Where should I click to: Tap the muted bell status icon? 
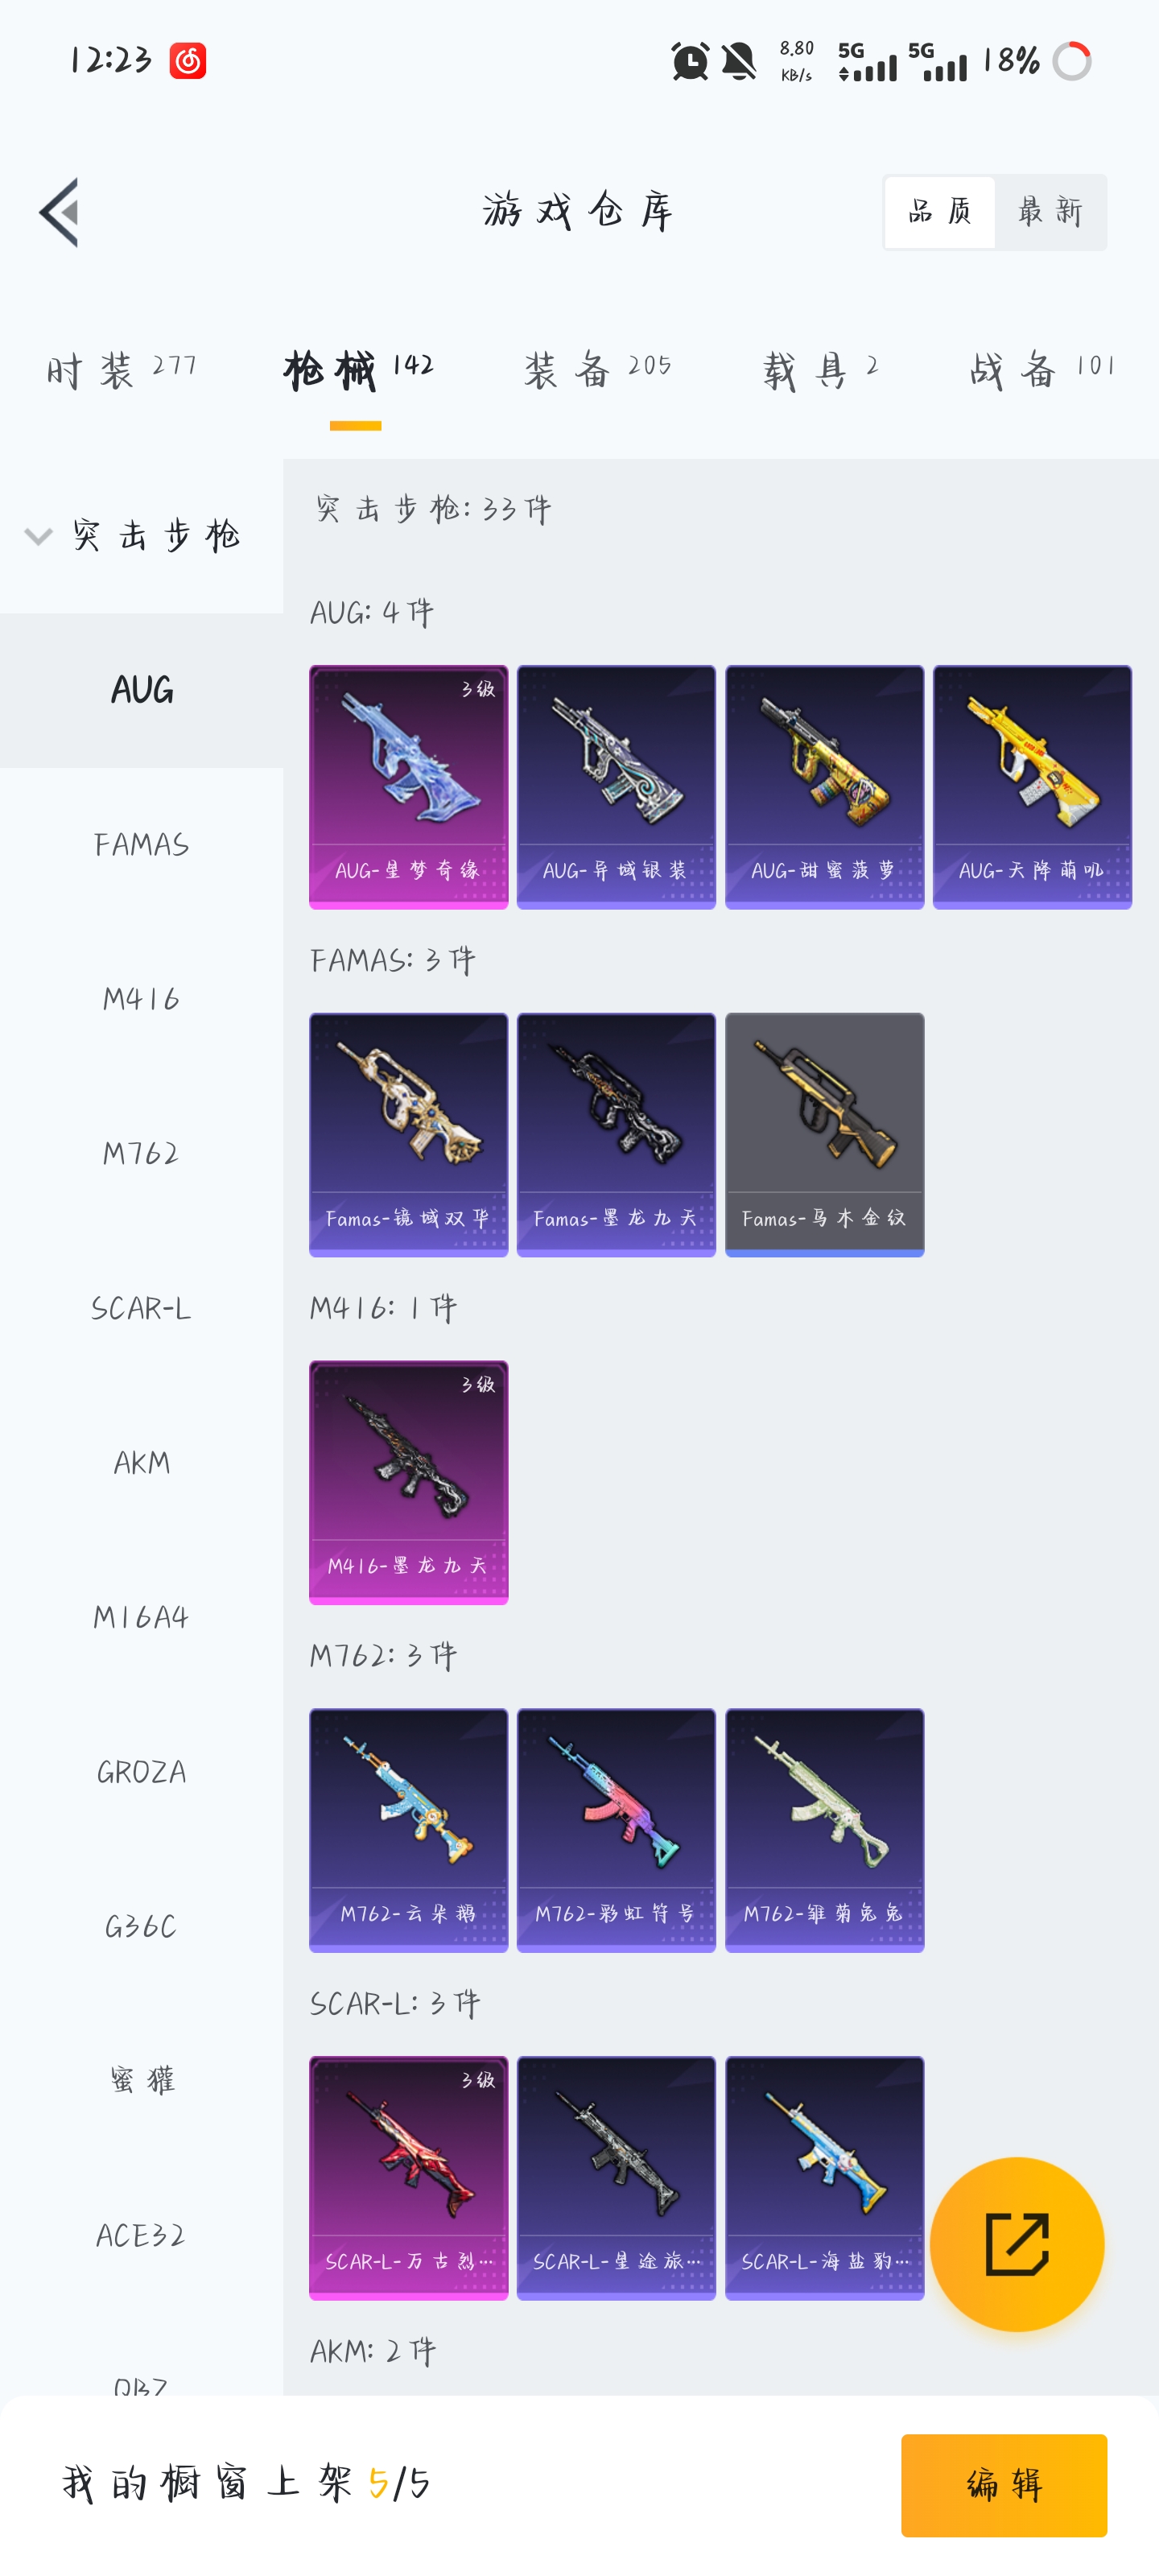point(739,61)
